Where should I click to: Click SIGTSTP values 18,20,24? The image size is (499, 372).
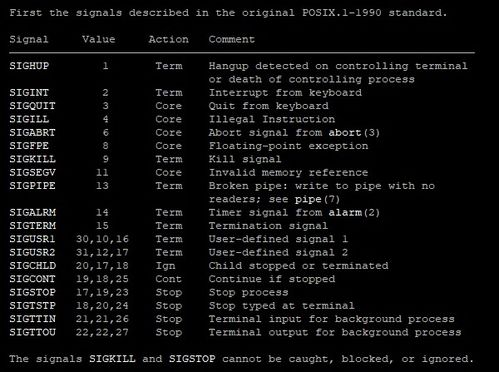(x=102, y=306)
